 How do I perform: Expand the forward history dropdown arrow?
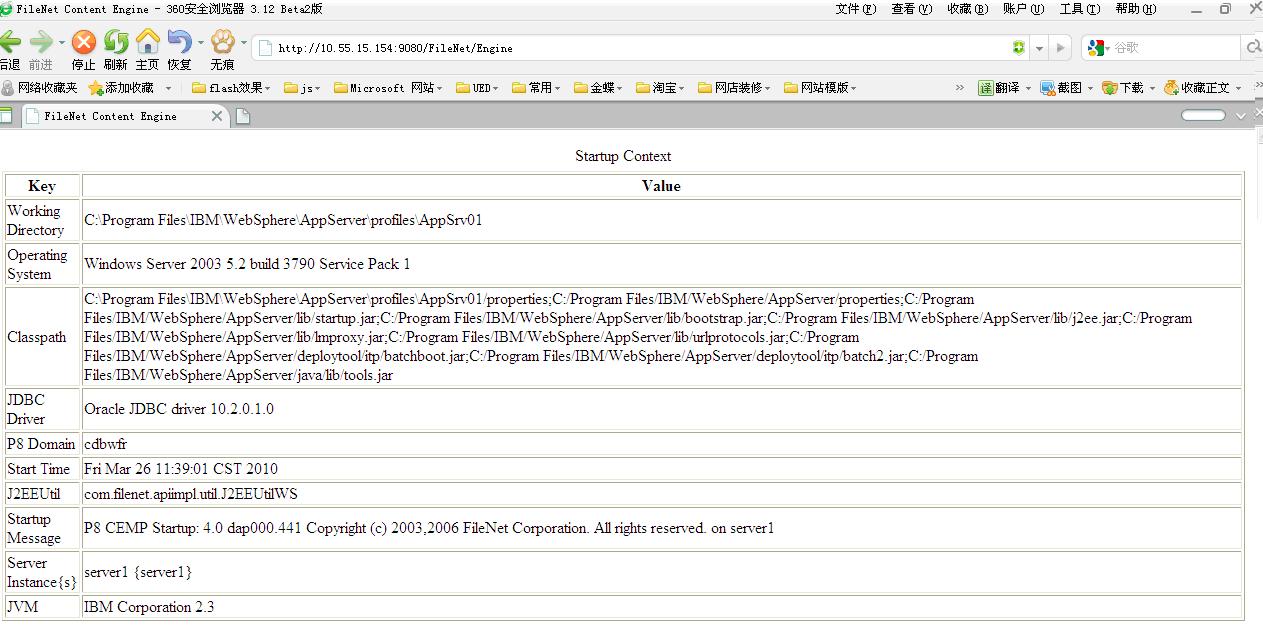(62, 42)
